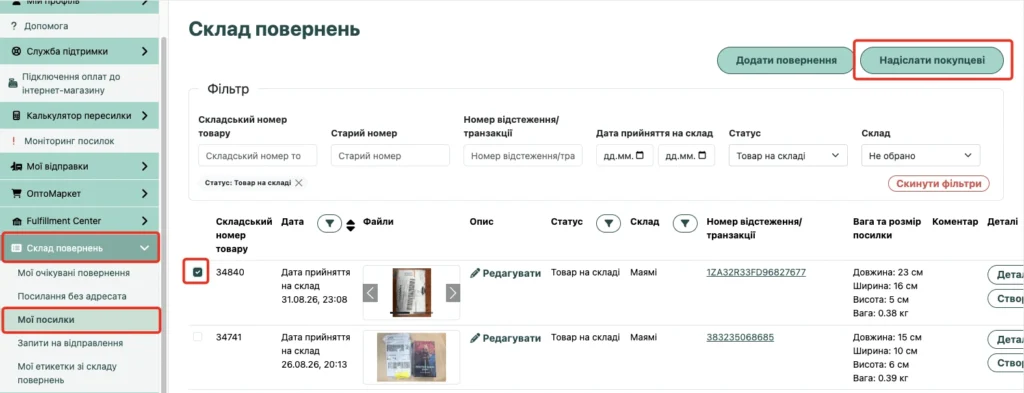This screenshot has width=1024, height=393.
Task: Click the shopping cart icon for ОптоМаркет
Action: click(16, 194)
